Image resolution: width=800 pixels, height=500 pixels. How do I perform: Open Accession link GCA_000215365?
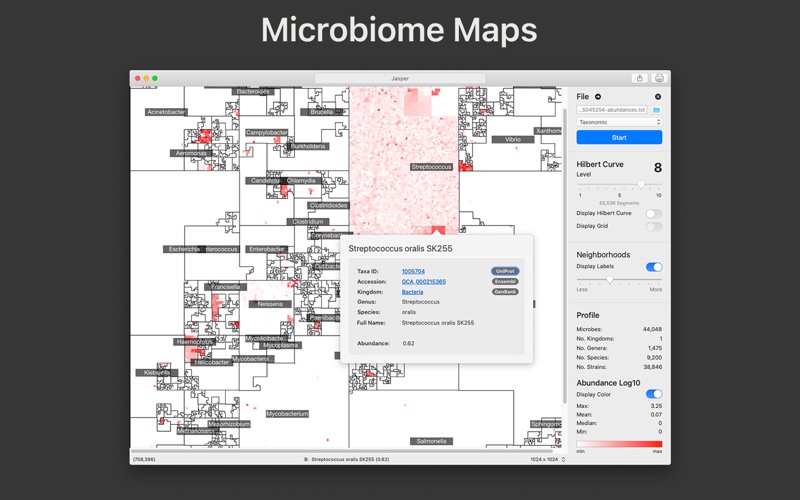click(423, 282)
